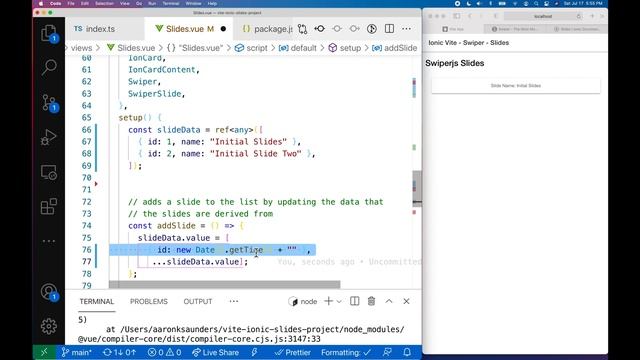Open editor More Actions ellipsis
This screenshot has height=360, width=640.
tap(407, 29)
